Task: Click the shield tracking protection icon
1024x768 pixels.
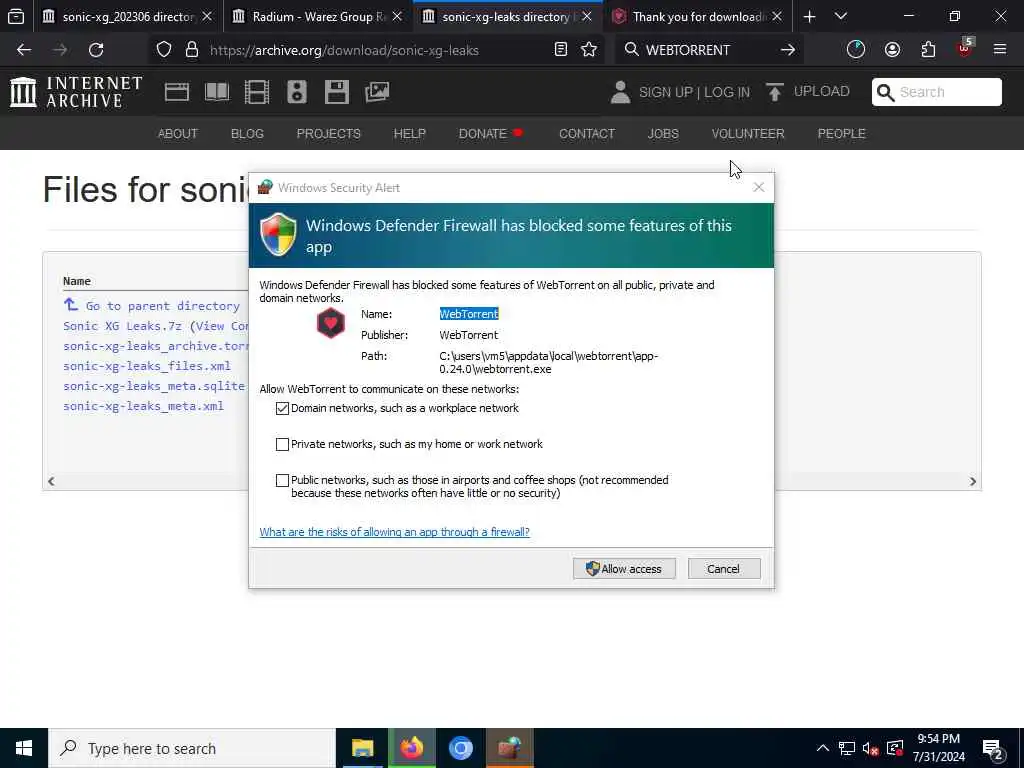Action: click(x=164, y=50)
